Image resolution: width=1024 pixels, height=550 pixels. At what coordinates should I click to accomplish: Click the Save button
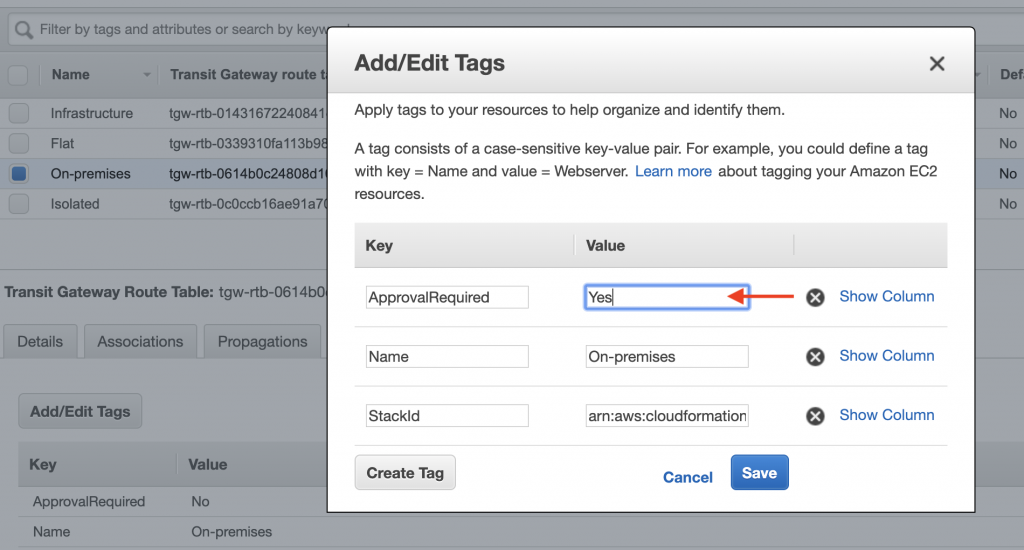click(x=759, y=473)
